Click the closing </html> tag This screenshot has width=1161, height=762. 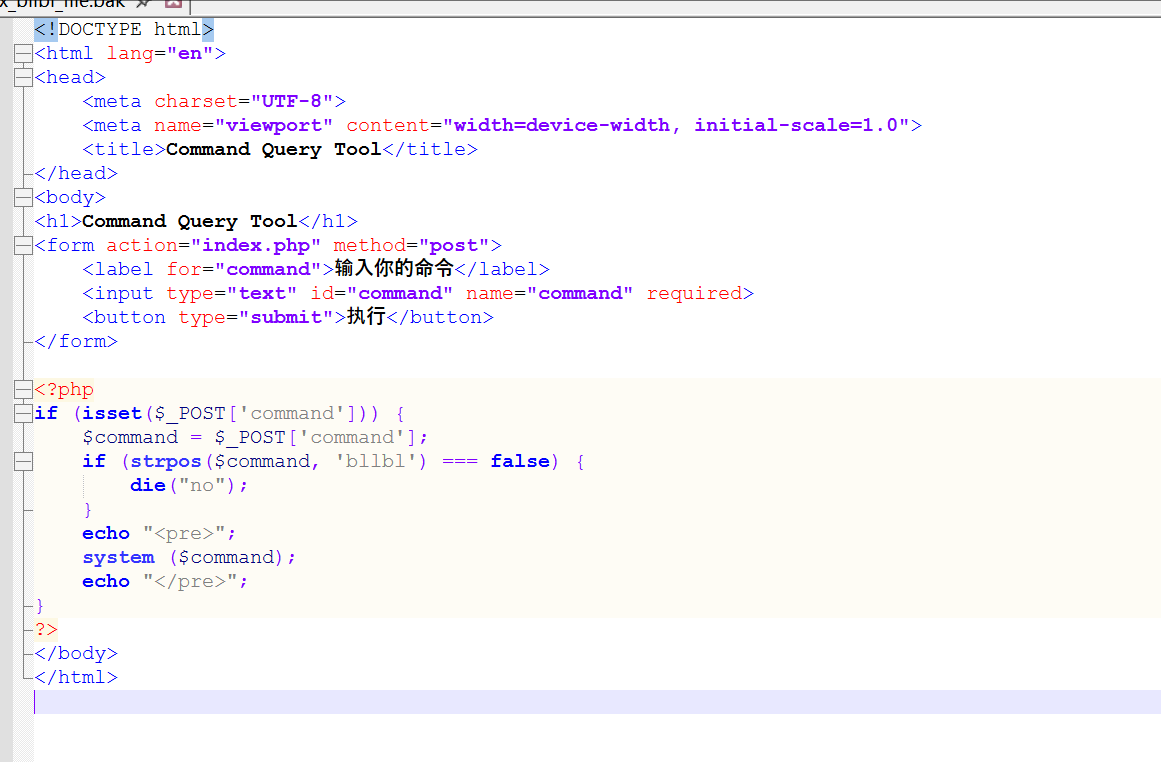[x=76, y=678]
